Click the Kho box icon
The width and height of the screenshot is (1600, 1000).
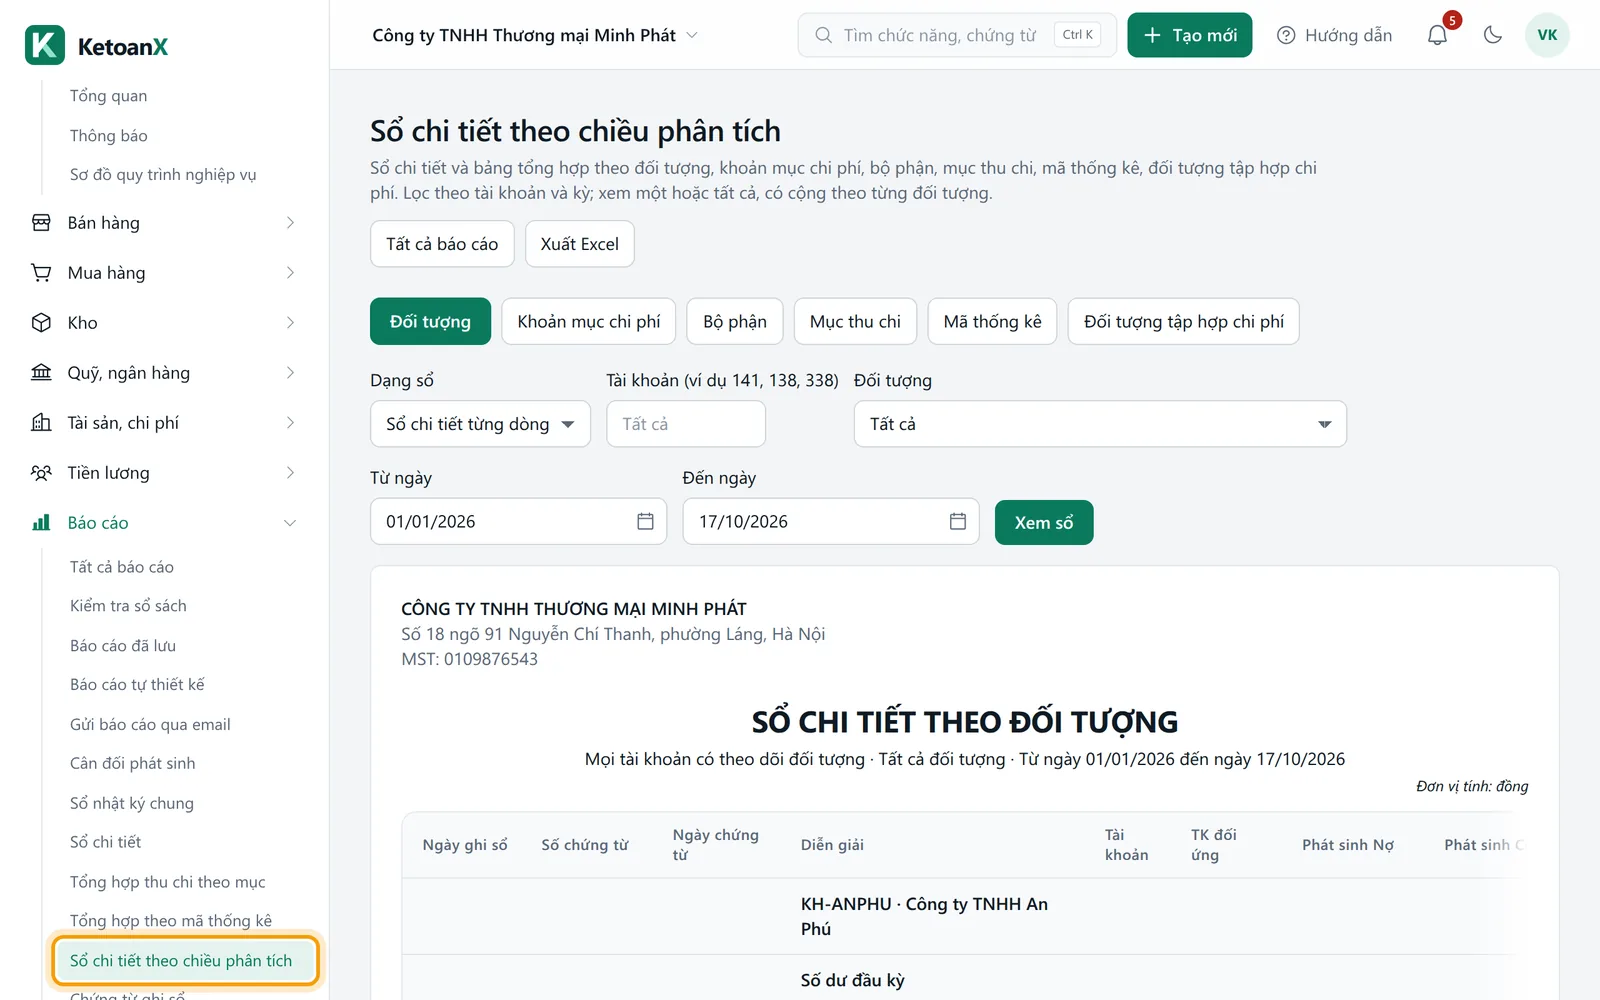(x=41, y=323)
